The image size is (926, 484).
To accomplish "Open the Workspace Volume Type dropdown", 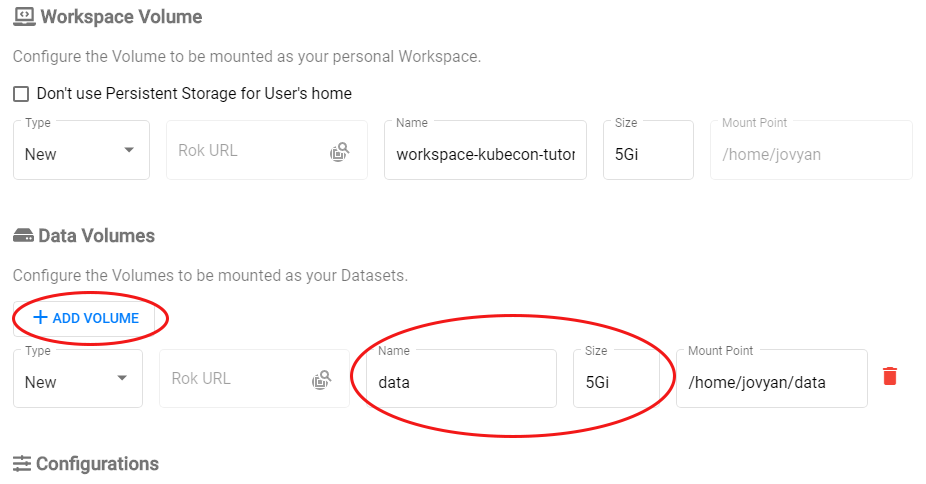I will pos(81,152).
